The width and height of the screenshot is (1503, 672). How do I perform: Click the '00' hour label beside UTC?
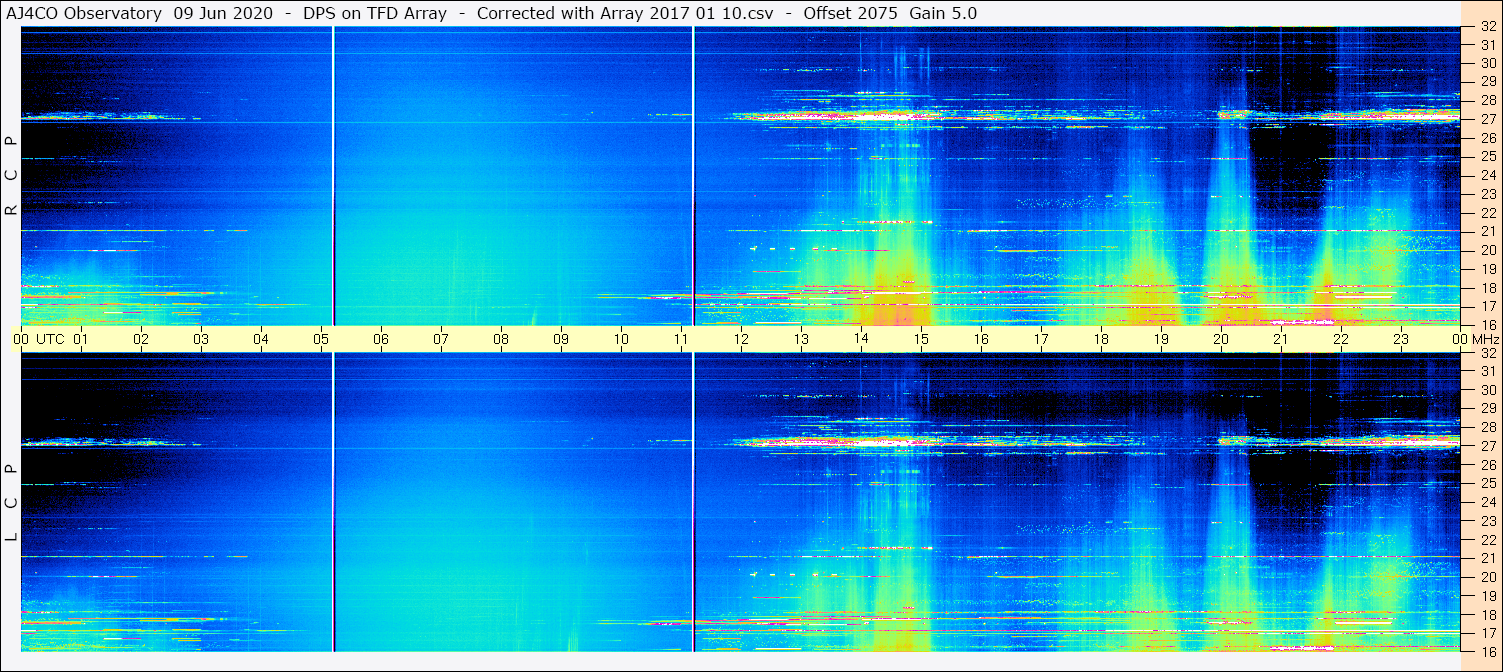point(21,340)
